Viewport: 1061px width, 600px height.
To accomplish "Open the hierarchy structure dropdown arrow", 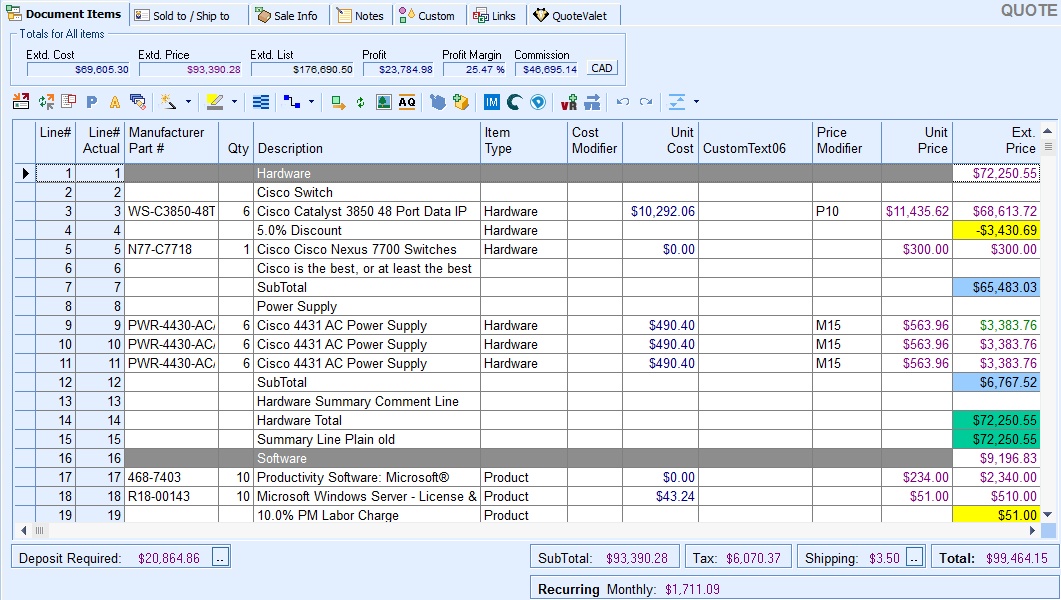I will [311, 102].
